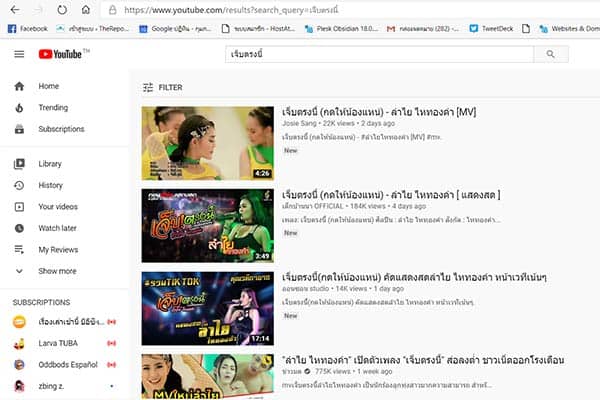Open Websites & Domains bookmark

(569, 29)
